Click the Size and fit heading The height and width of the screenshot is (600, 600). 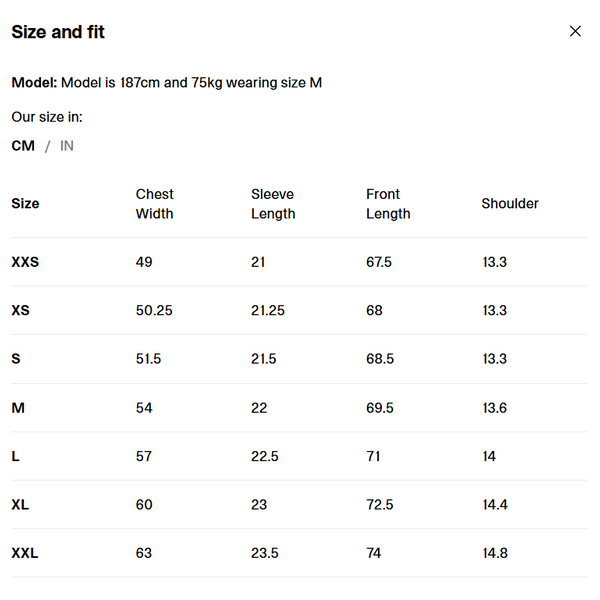(x=58, y=32)
